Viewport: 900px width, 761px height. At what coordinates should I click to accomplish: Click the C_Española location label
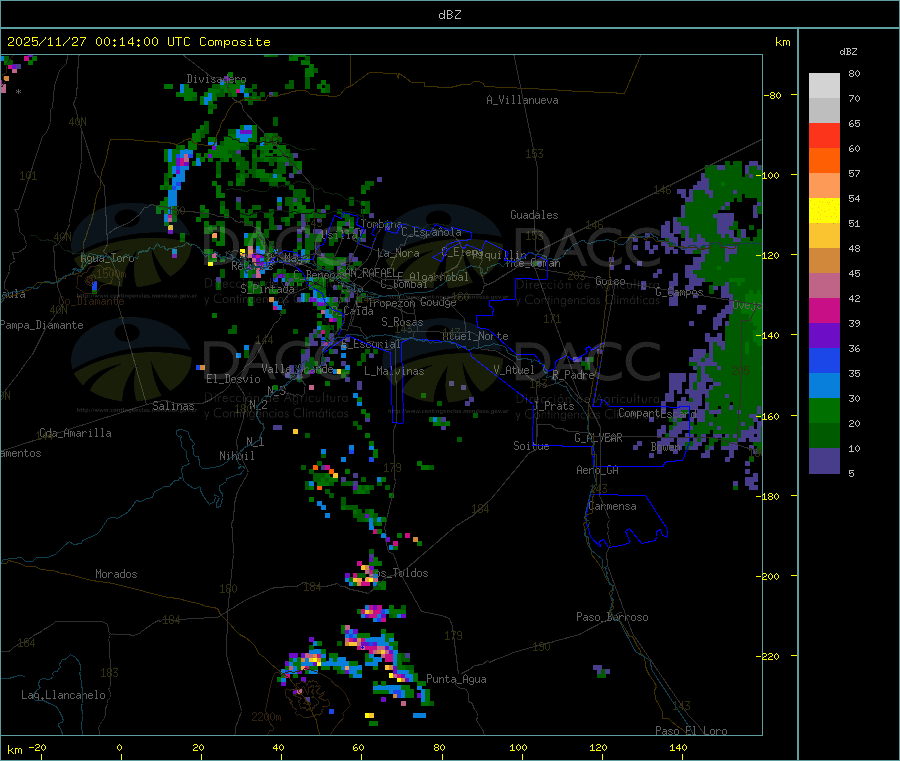[432, 232]
